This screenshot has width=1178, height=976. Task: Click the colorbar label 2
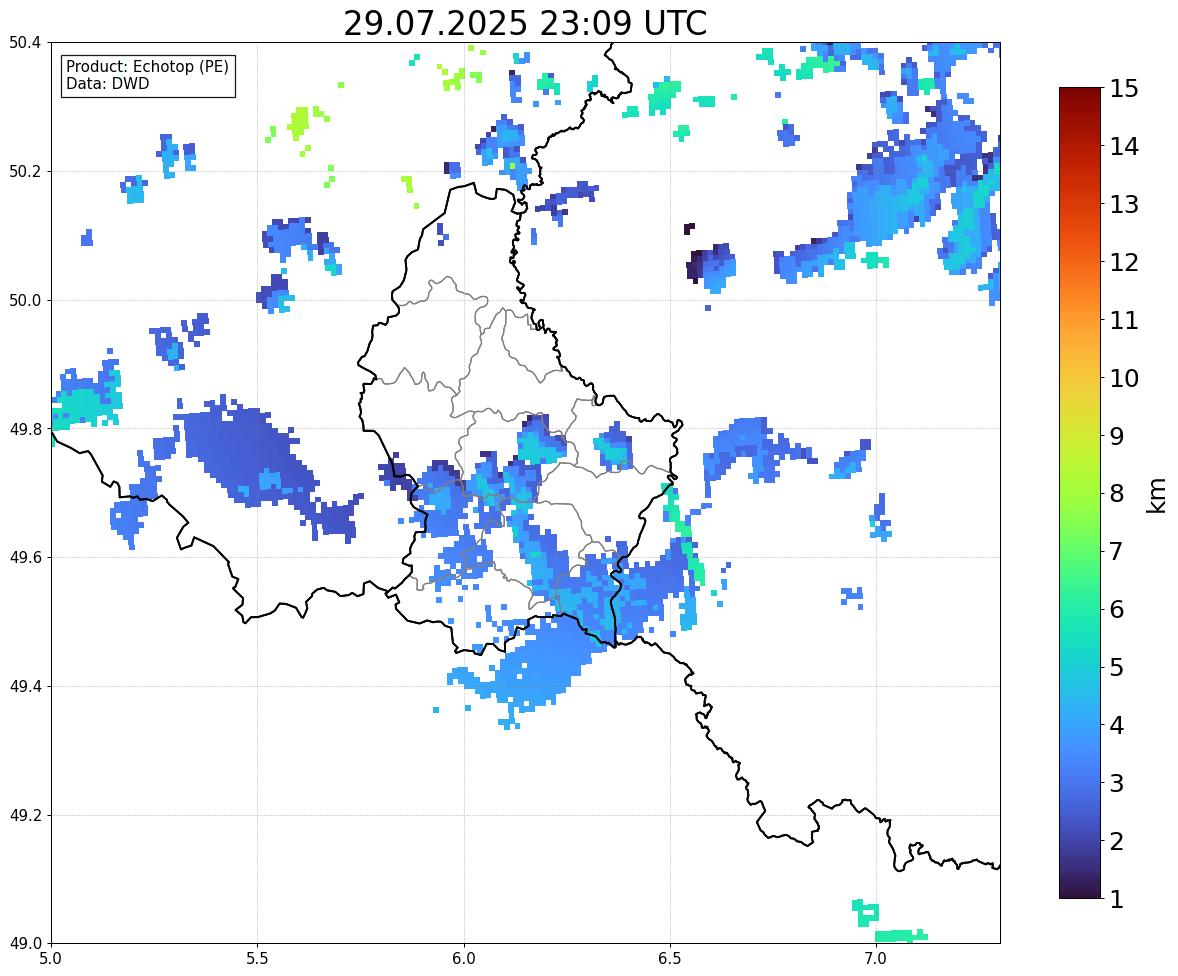click(1117, 841)
